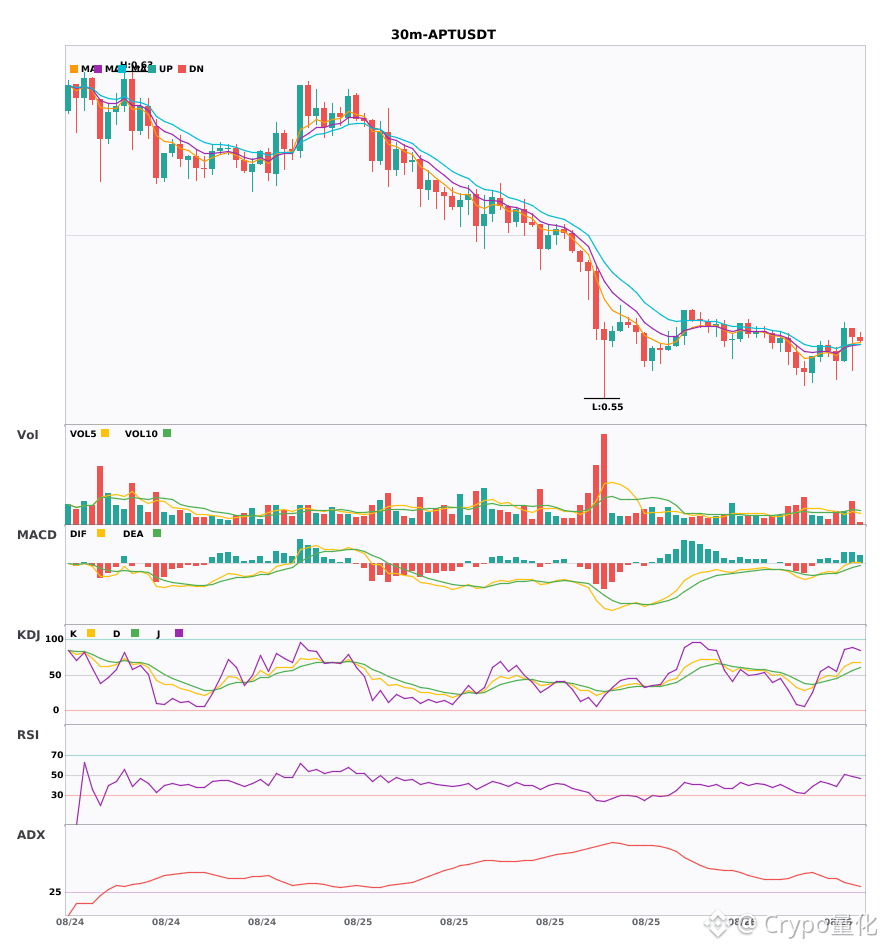Click the 70 axis value in RSI

57,755
